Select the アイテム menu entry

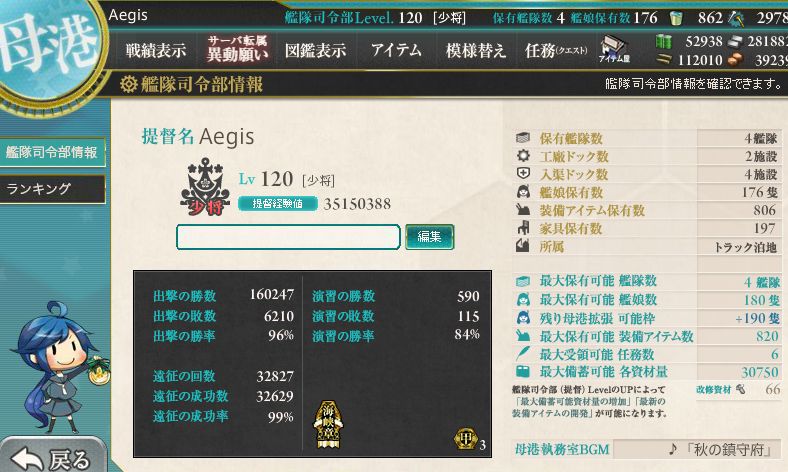(x=396, y=50)
